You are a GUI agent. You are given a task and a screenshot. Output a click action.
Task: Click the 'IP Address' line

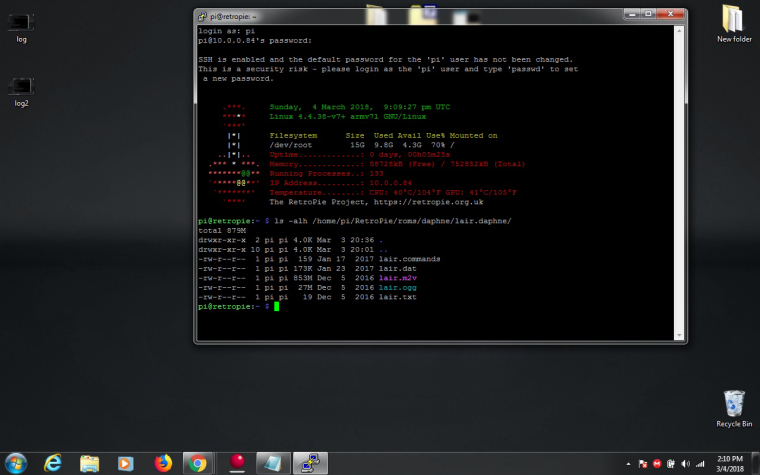[x=341, y=183]
